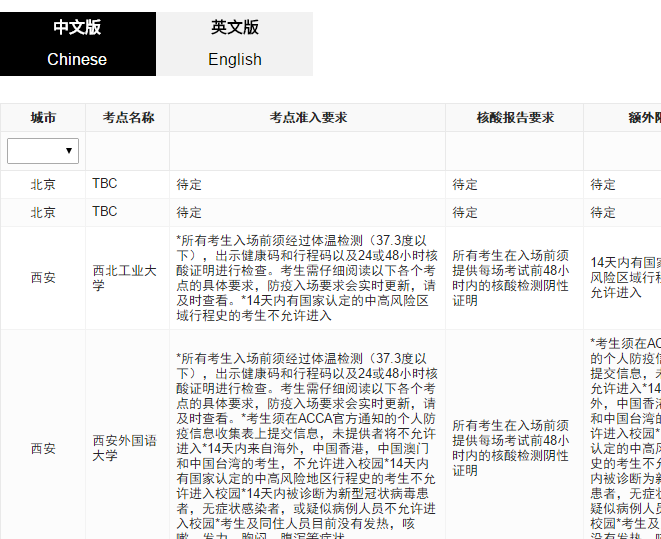Open the 城市 filter dropdown

(43, 151)
